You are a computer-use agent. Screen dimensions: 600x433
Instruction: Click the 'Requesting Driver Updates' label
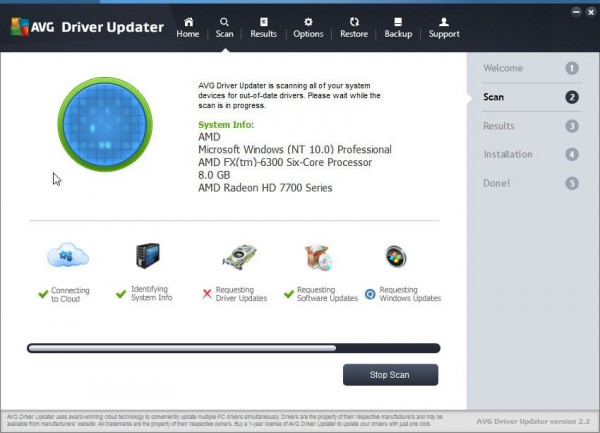pyautogui.click(x=241, y=294)
